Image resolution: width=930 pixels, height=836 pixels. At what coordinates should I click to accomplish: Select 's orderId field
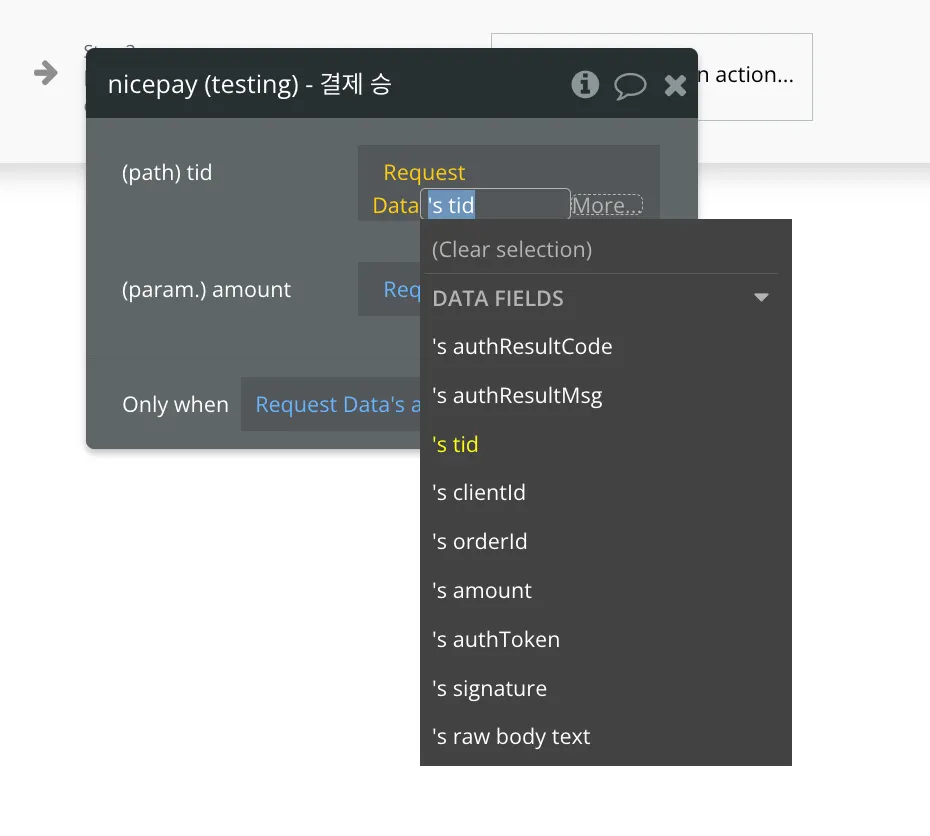click(479, 541)
